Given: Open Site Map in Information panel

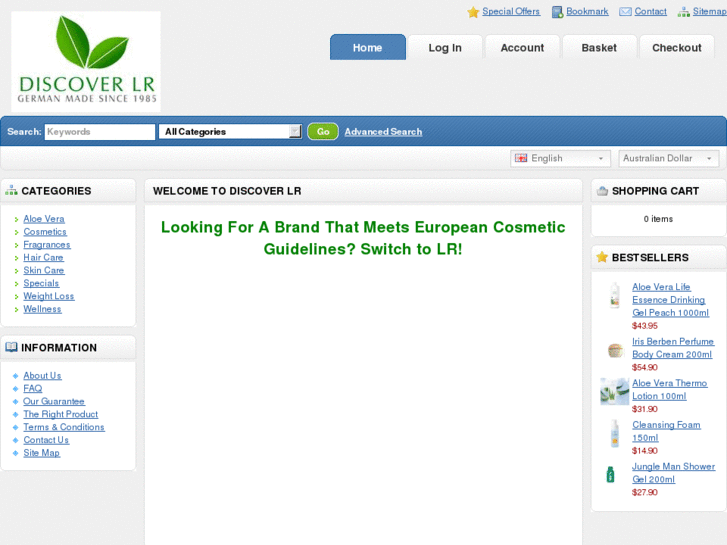Looking at the screenshot, I should pos(42,453).
